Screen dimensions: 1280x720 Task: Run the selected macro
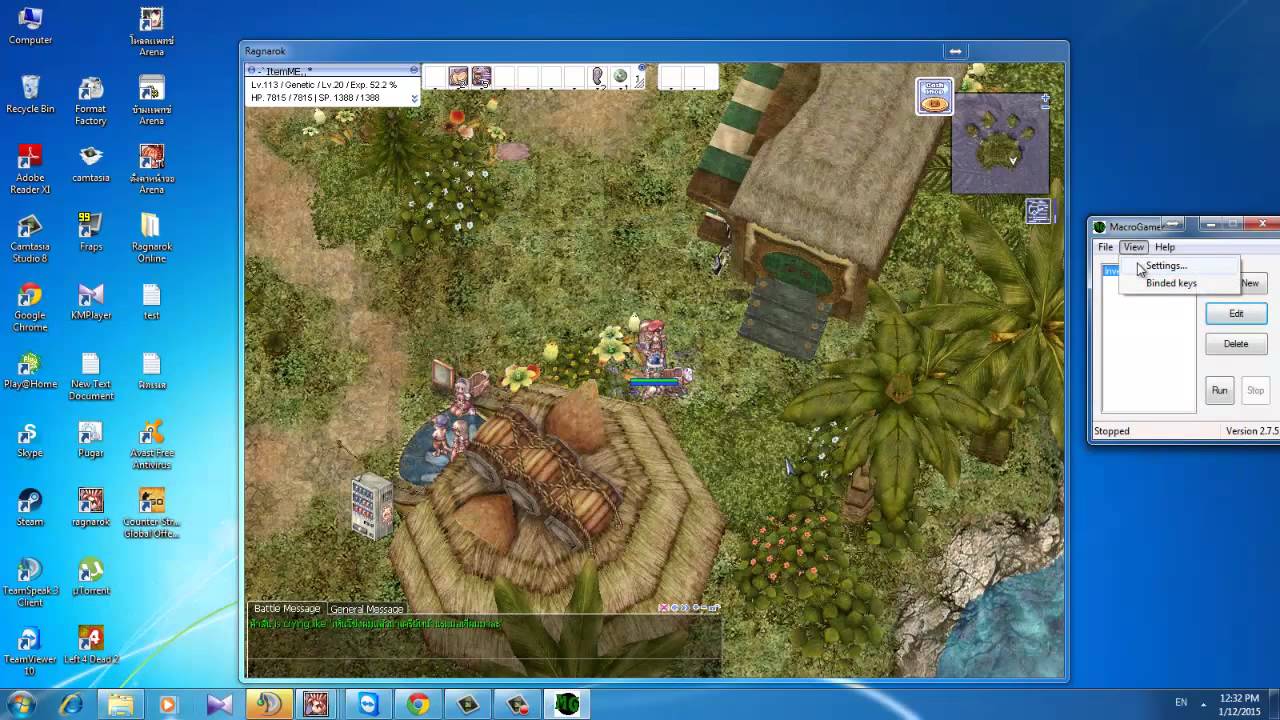pyautogui.click(x=1219, y=391)
